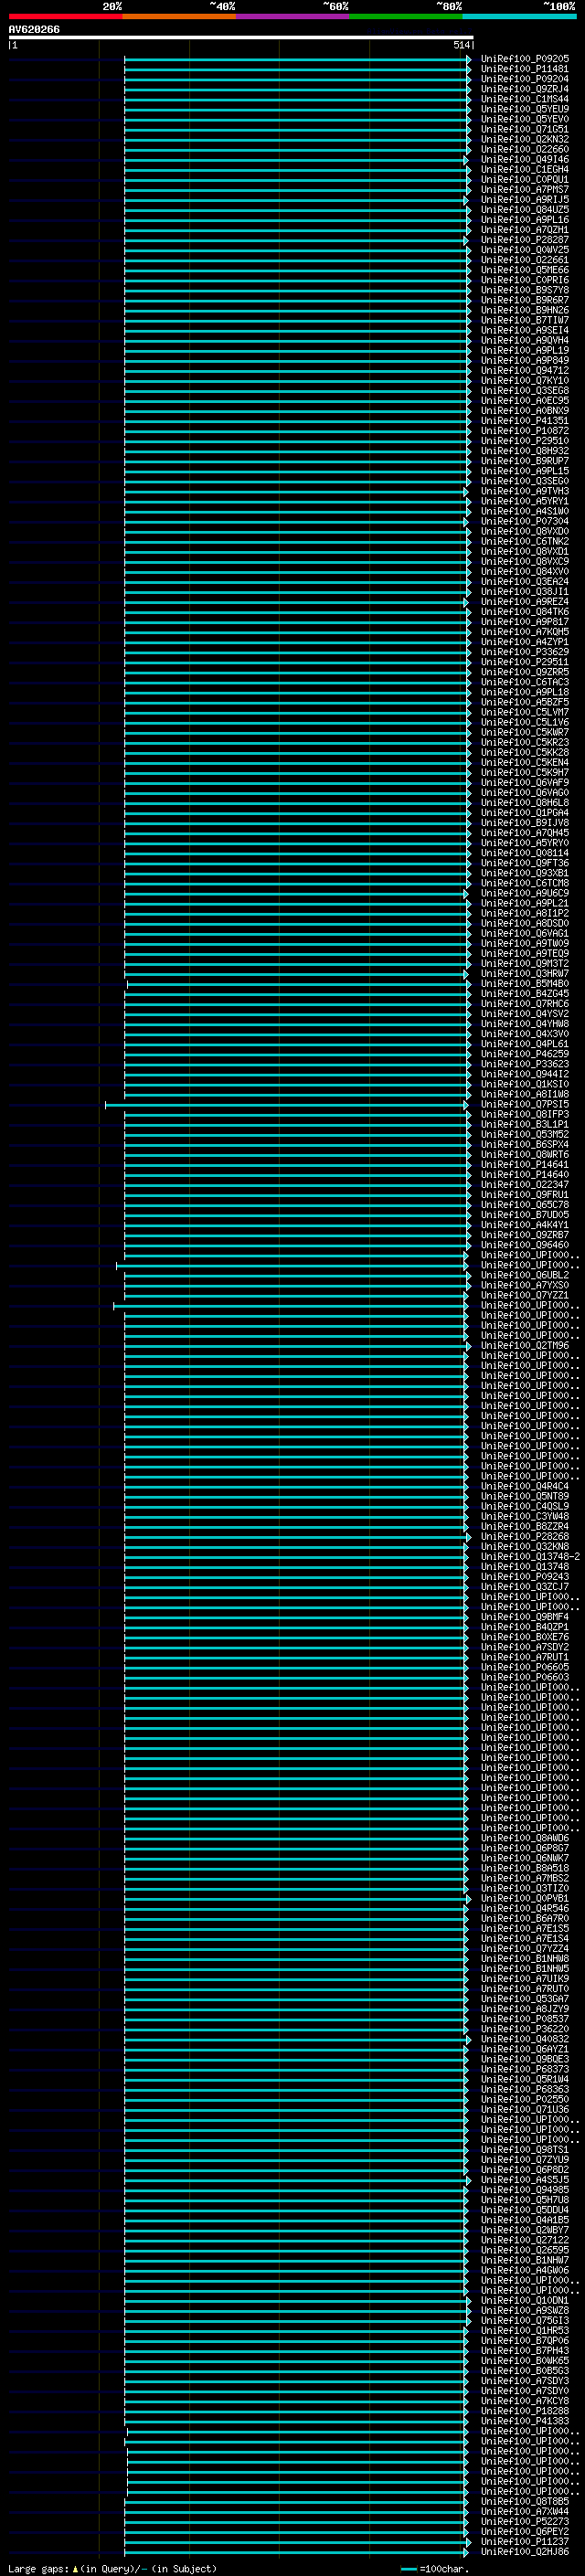Click the orange ~40% identity legend bar
The height and width of the screenshot is (2576, 585).
[x=179, y=16]
